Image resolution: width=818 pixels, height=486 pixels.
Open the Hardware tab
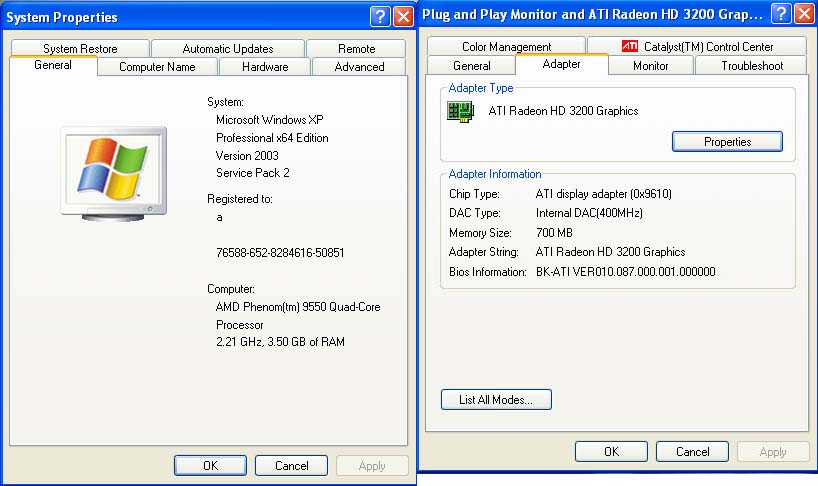coord(265,67)
